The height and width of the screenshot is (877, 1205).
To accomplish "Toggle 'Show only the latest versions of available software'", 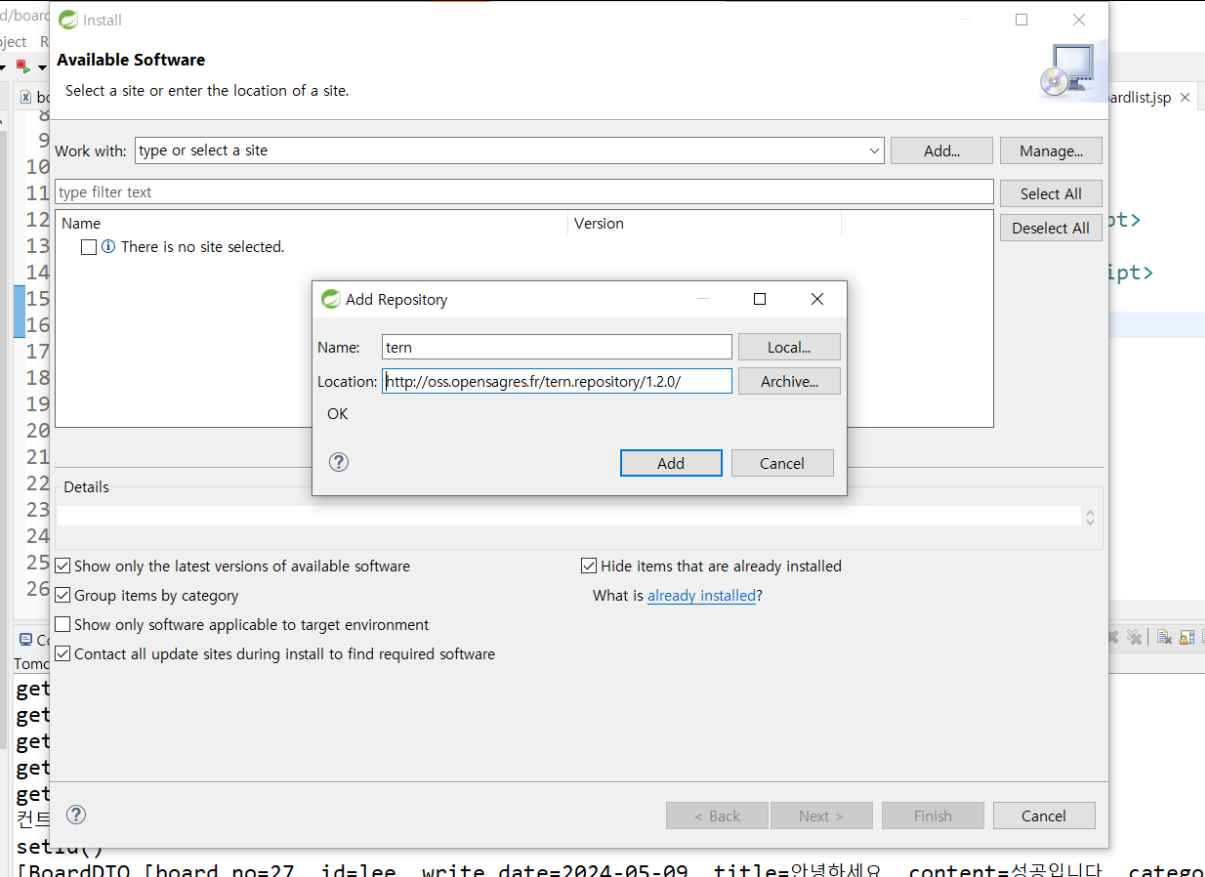I will (63, 566).
